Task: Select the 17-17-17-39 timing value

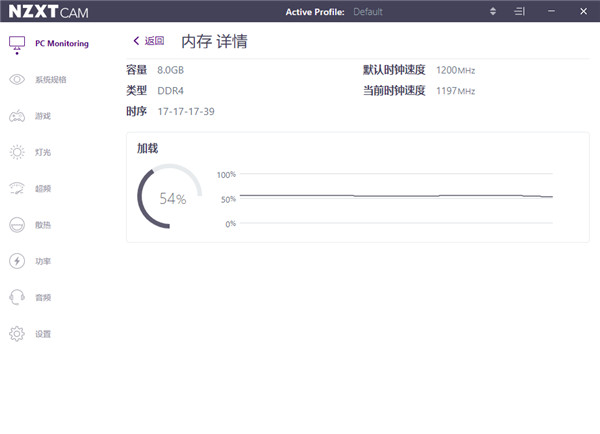Action: tap(186, 111)
